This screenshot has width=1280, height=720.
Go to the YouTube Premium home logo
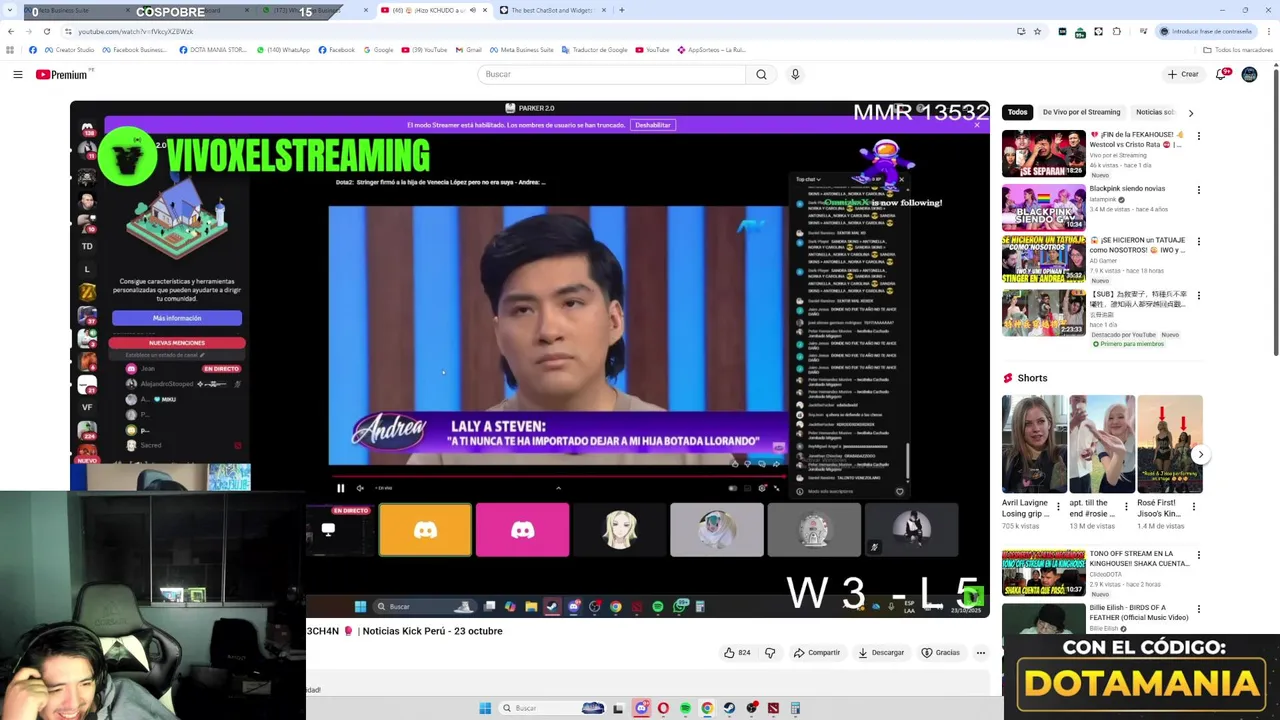point(62,74)
